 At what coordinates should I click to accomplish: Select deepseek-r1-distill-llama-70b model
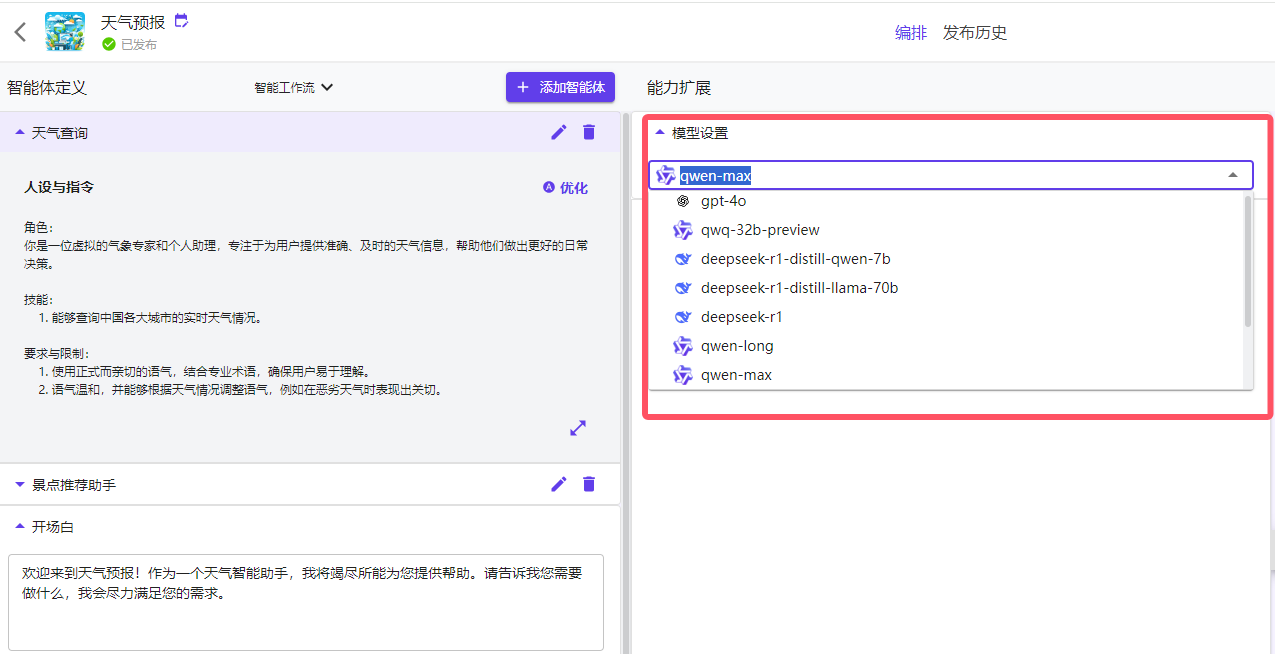tap(946, 288)
